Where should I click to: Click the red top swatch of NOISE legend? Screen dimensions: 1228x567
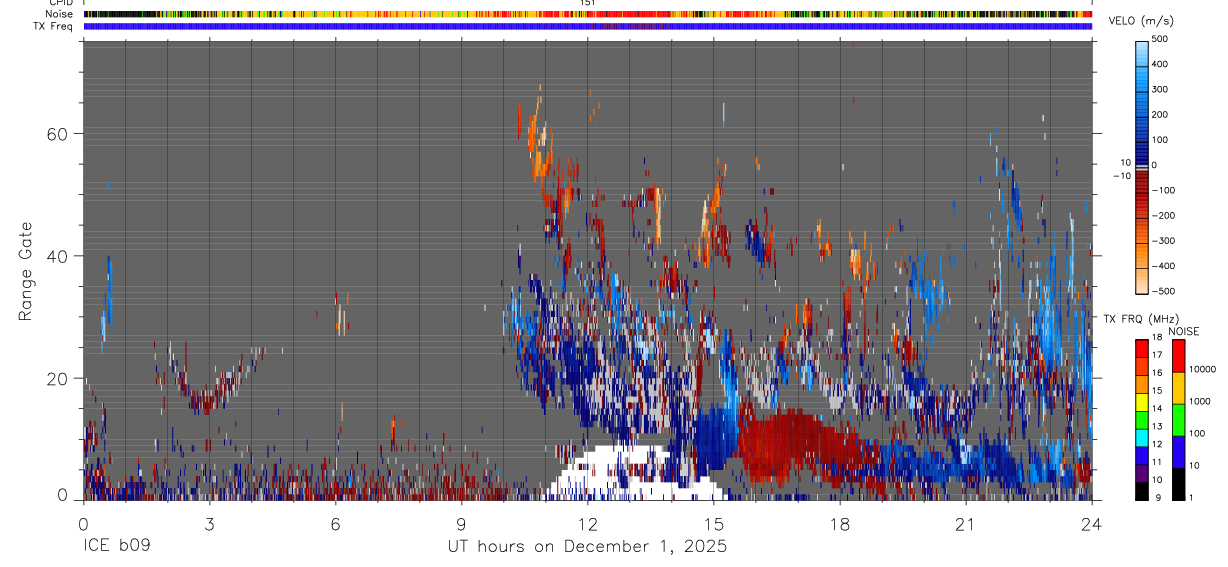(1178, 355)
